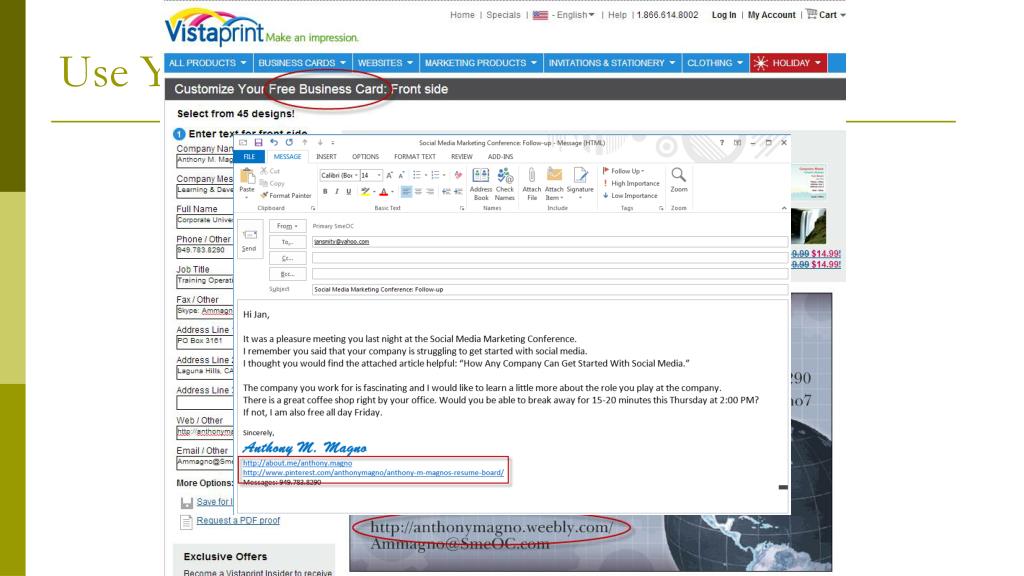Open the From account dropdown
The image size is (1024, 576).
point(287,226)
